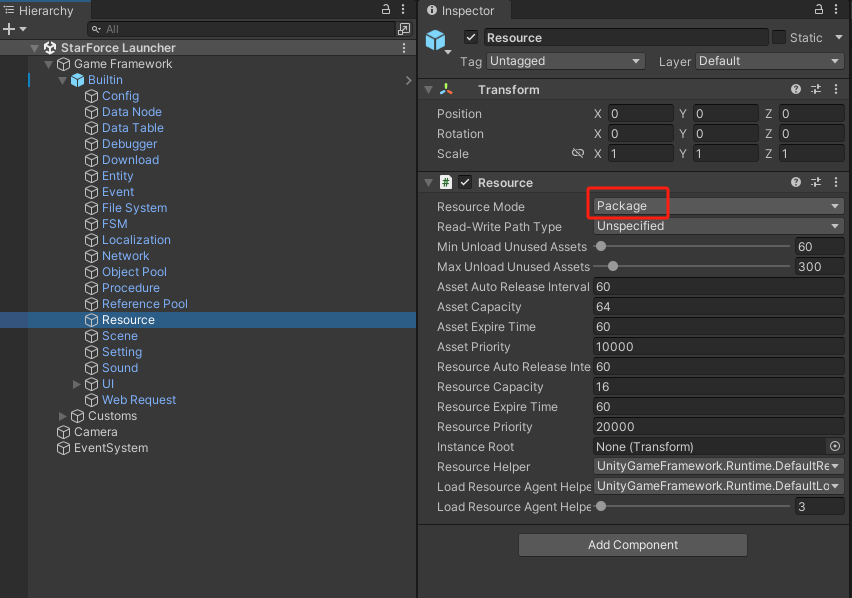
Task: Open the Instance Root object picker
Action: tap(835, 447)
